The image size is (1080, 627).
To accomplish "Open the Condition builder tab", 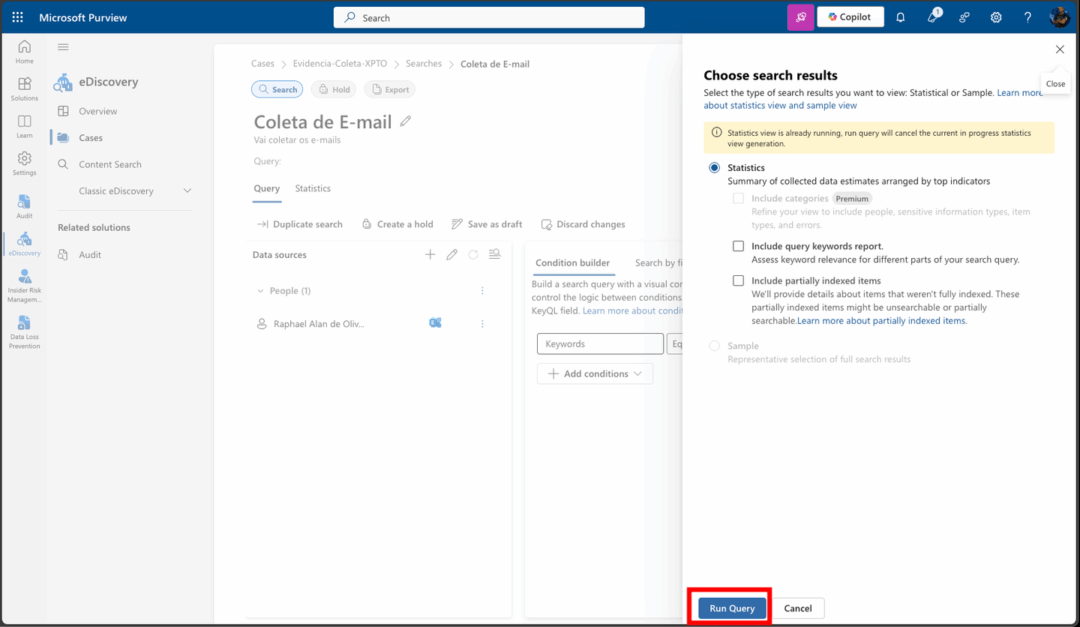I will click(x=572, y=263).
